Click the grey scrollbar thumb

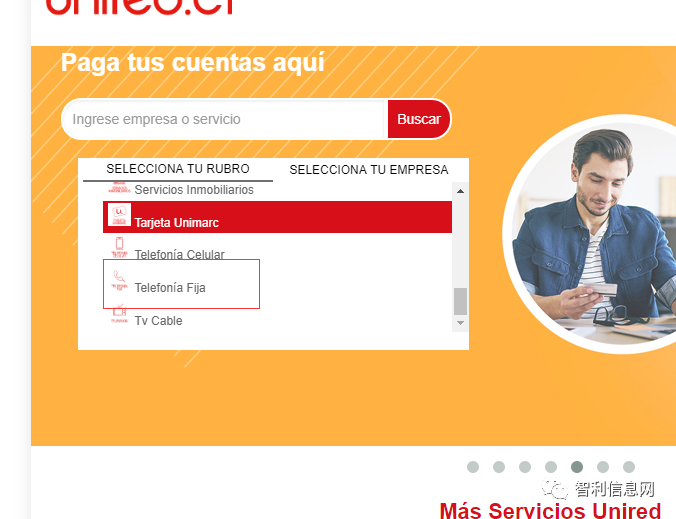460,301
